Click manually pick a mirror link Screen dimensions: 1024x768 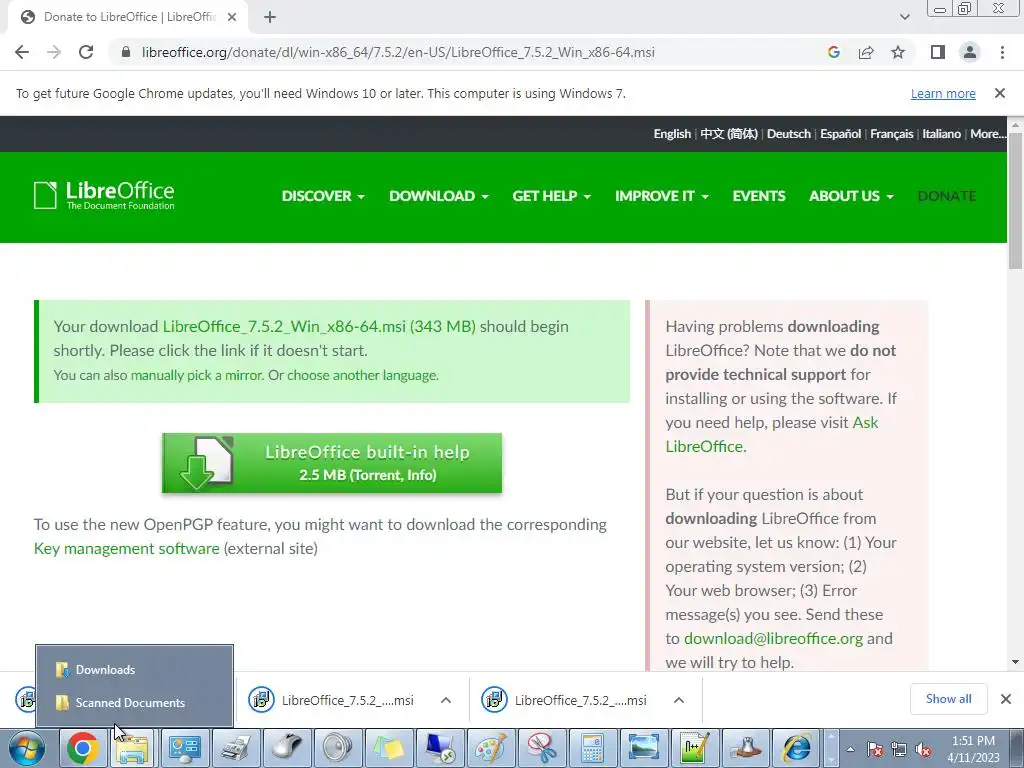pyautogui.click(x=197, y=376)
